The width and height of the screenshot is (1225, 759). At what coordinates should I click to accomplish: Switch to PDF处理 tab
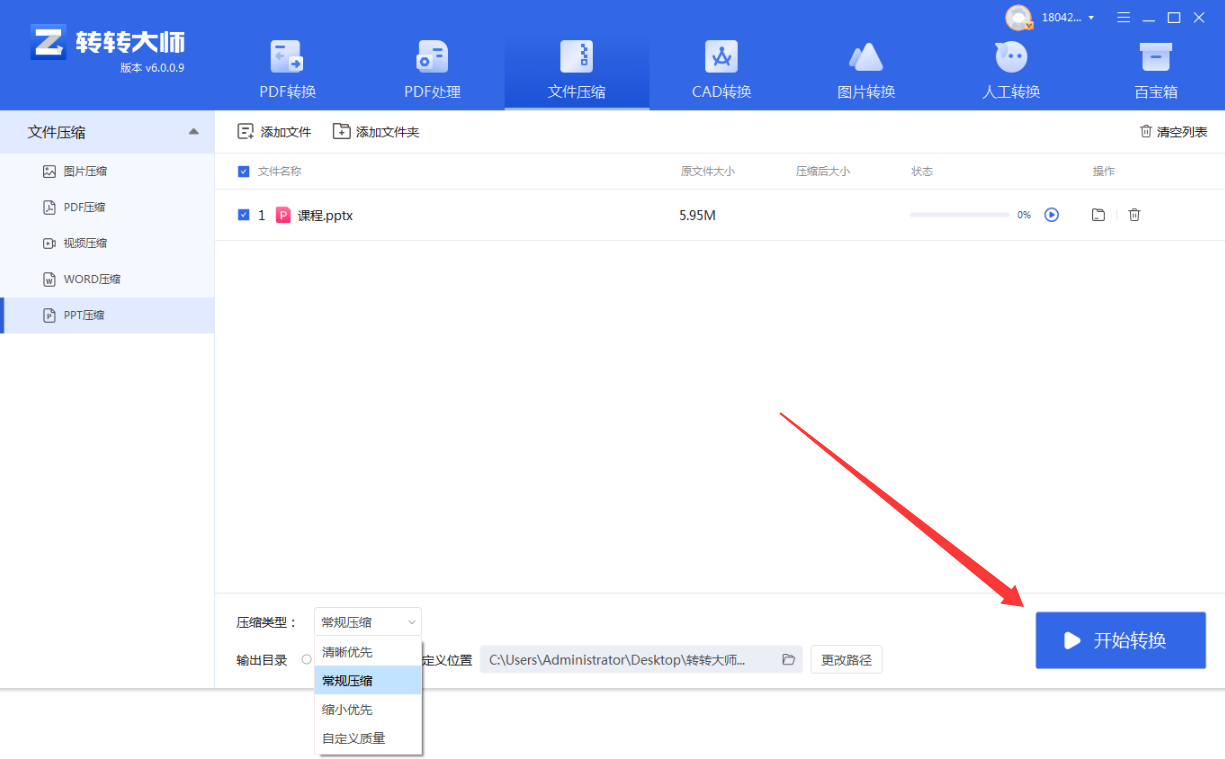[432, 70]
